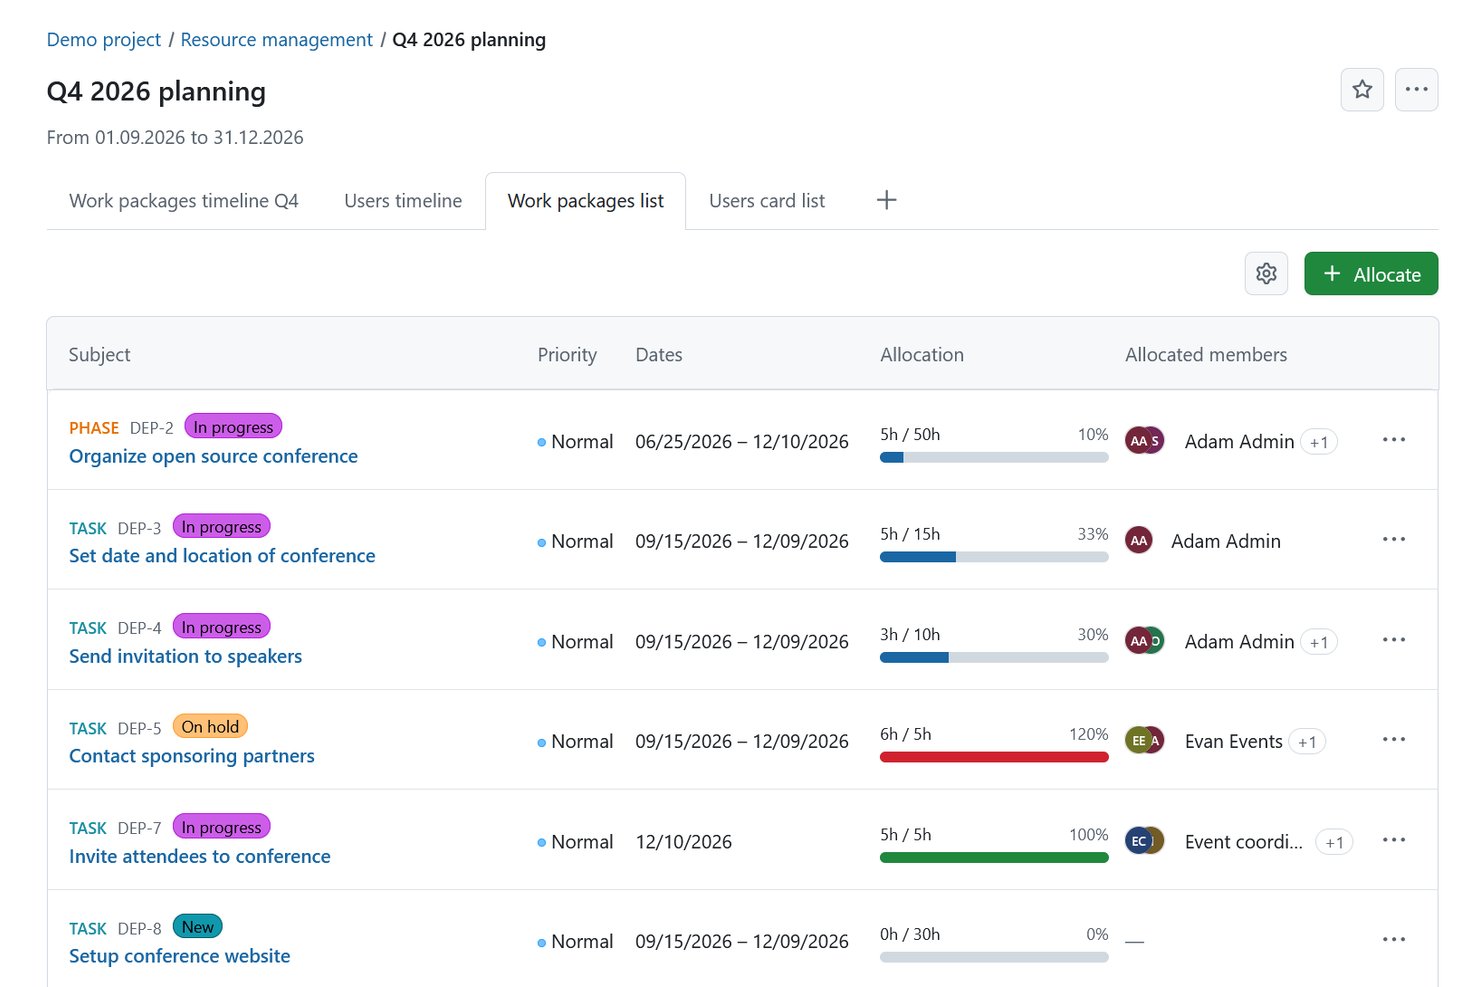Click the avatars in the DEP-5 row

coord(1145,741)
